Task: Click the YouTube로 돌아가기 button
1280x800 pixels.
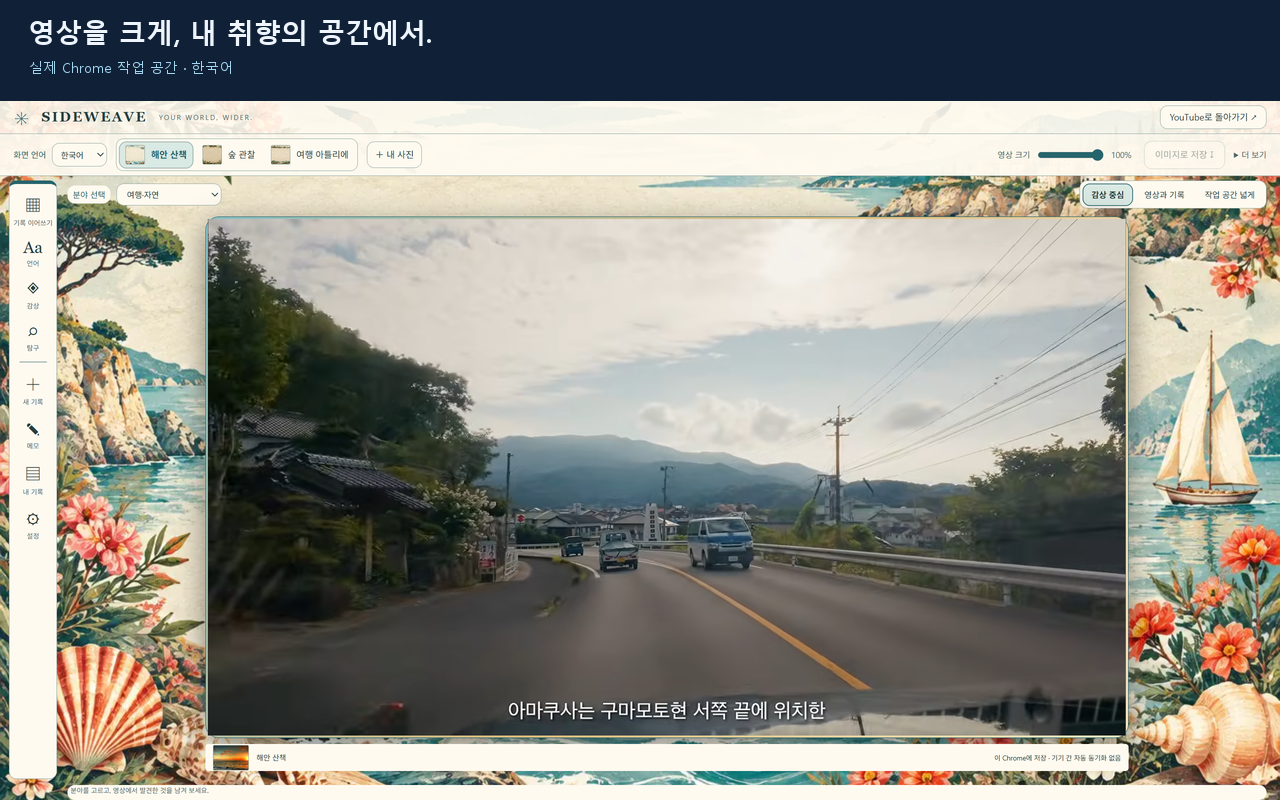Action: [x=1213, y=117]
